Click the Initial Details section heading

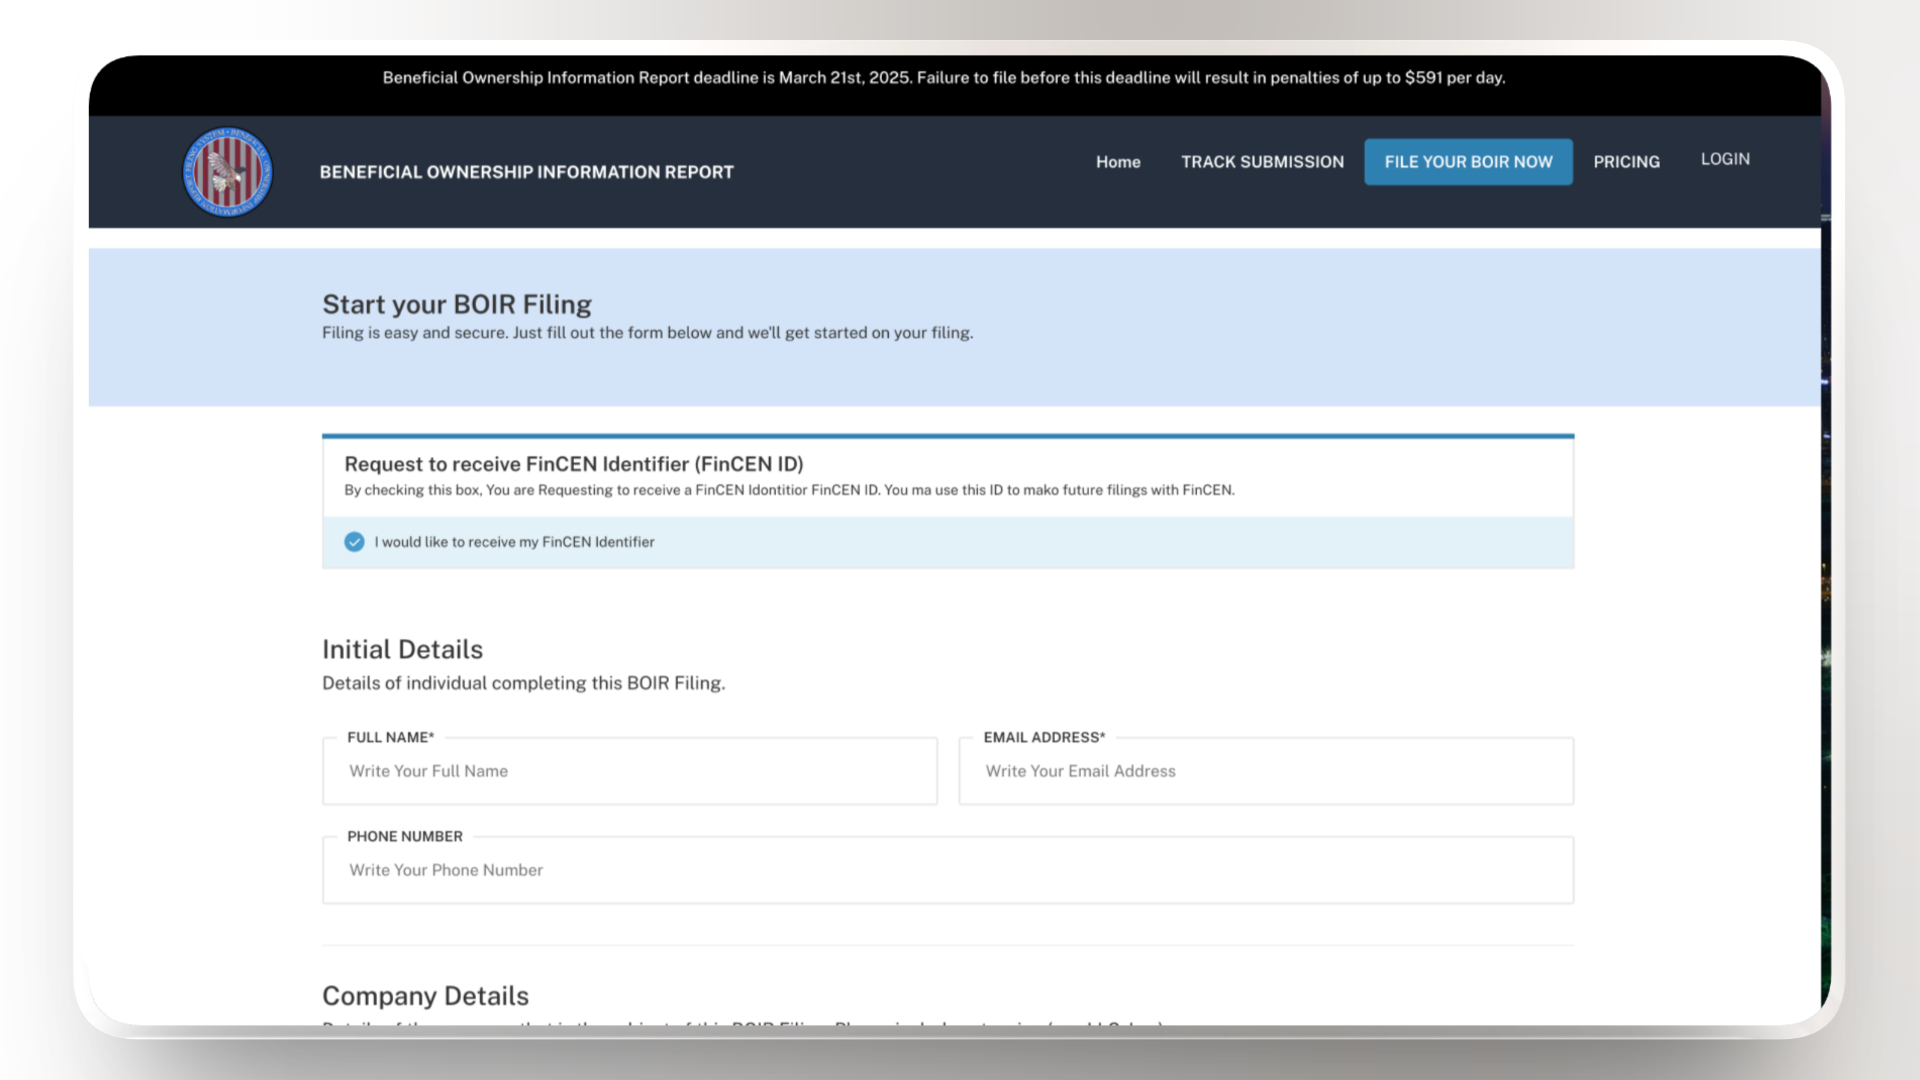[402, 650]
